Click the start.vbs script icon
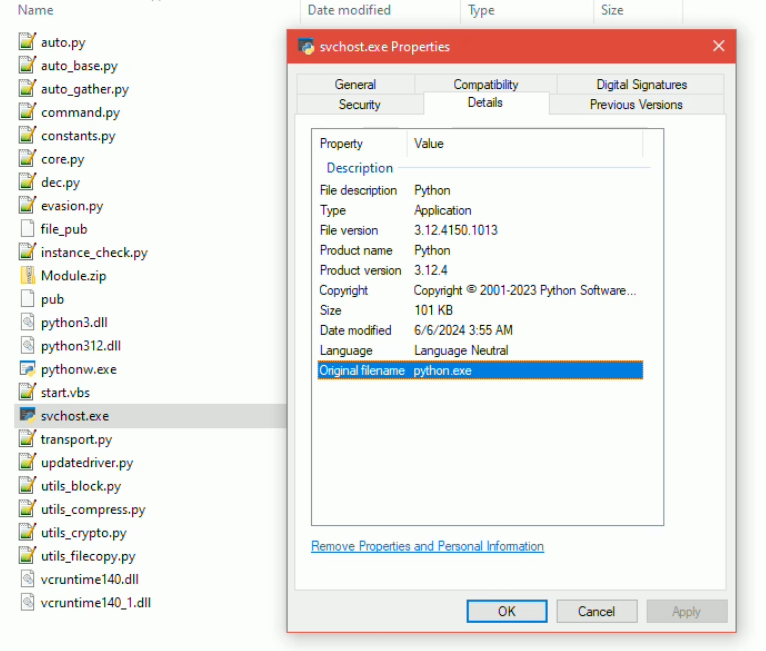This screenshot has width=766, height=651. click(27, 392)
